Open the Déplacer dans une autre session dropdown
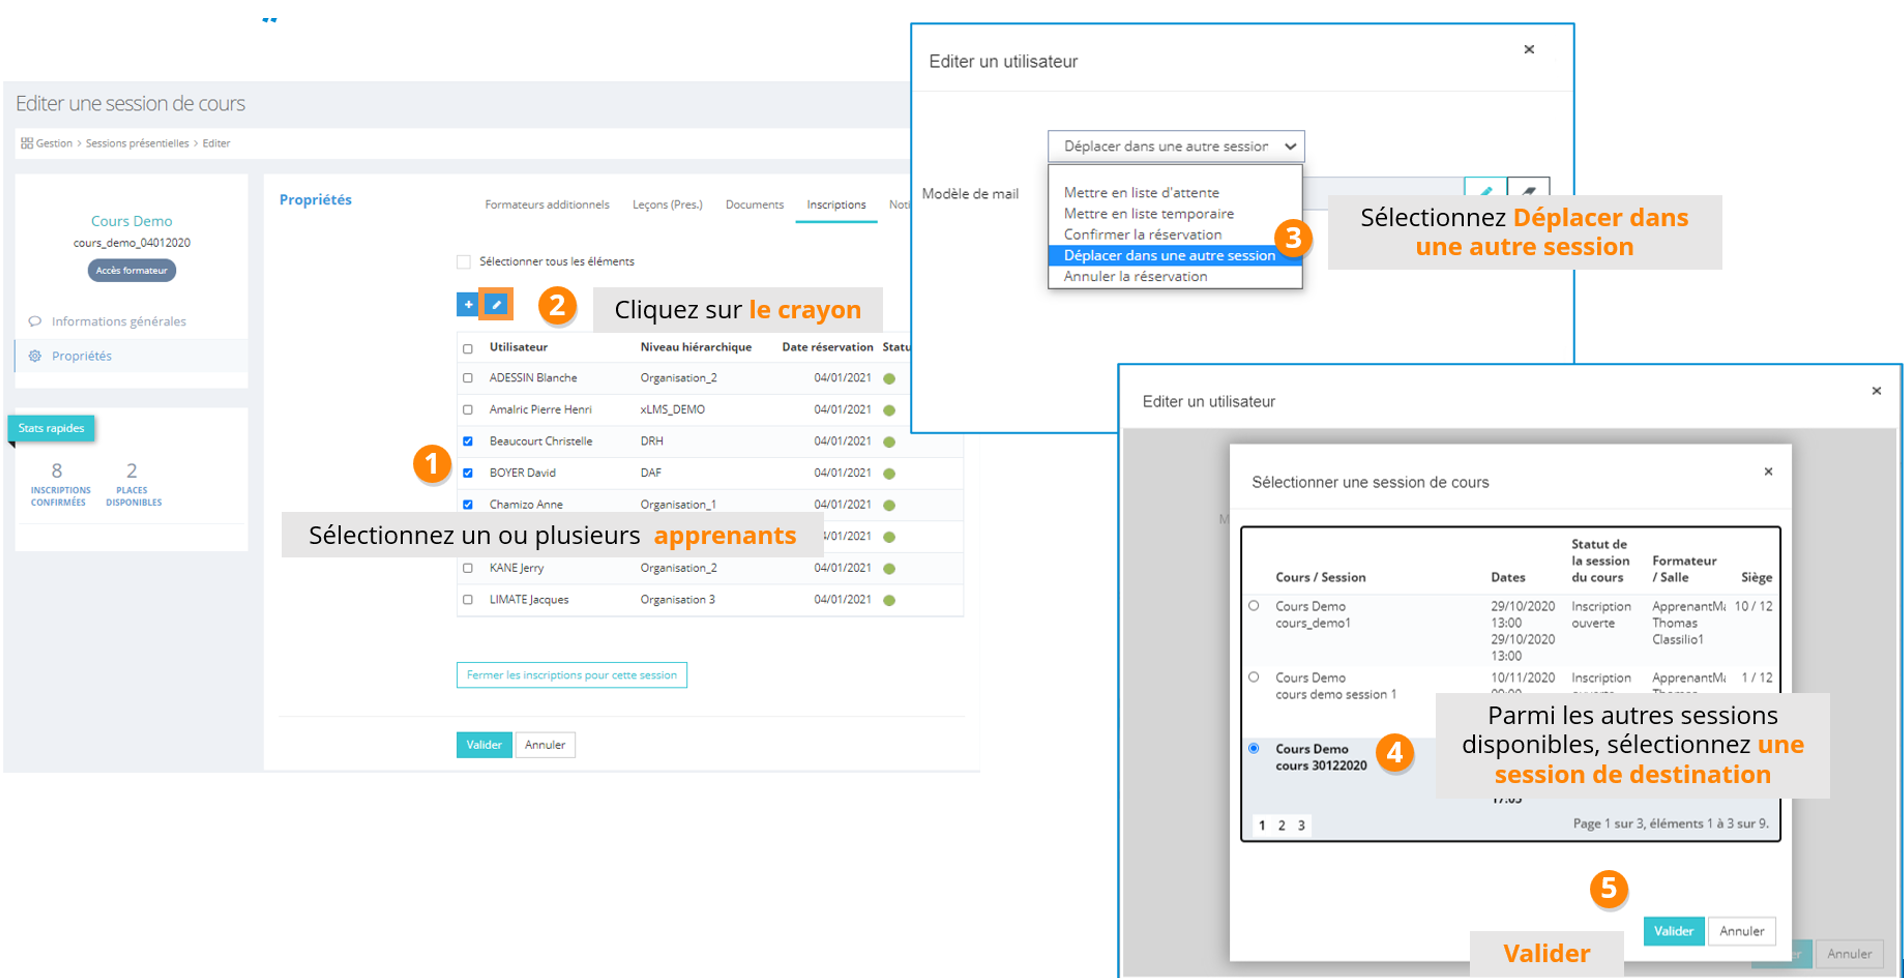The width and height of the screenshot is (1904, 978). tap(1176, 146)
